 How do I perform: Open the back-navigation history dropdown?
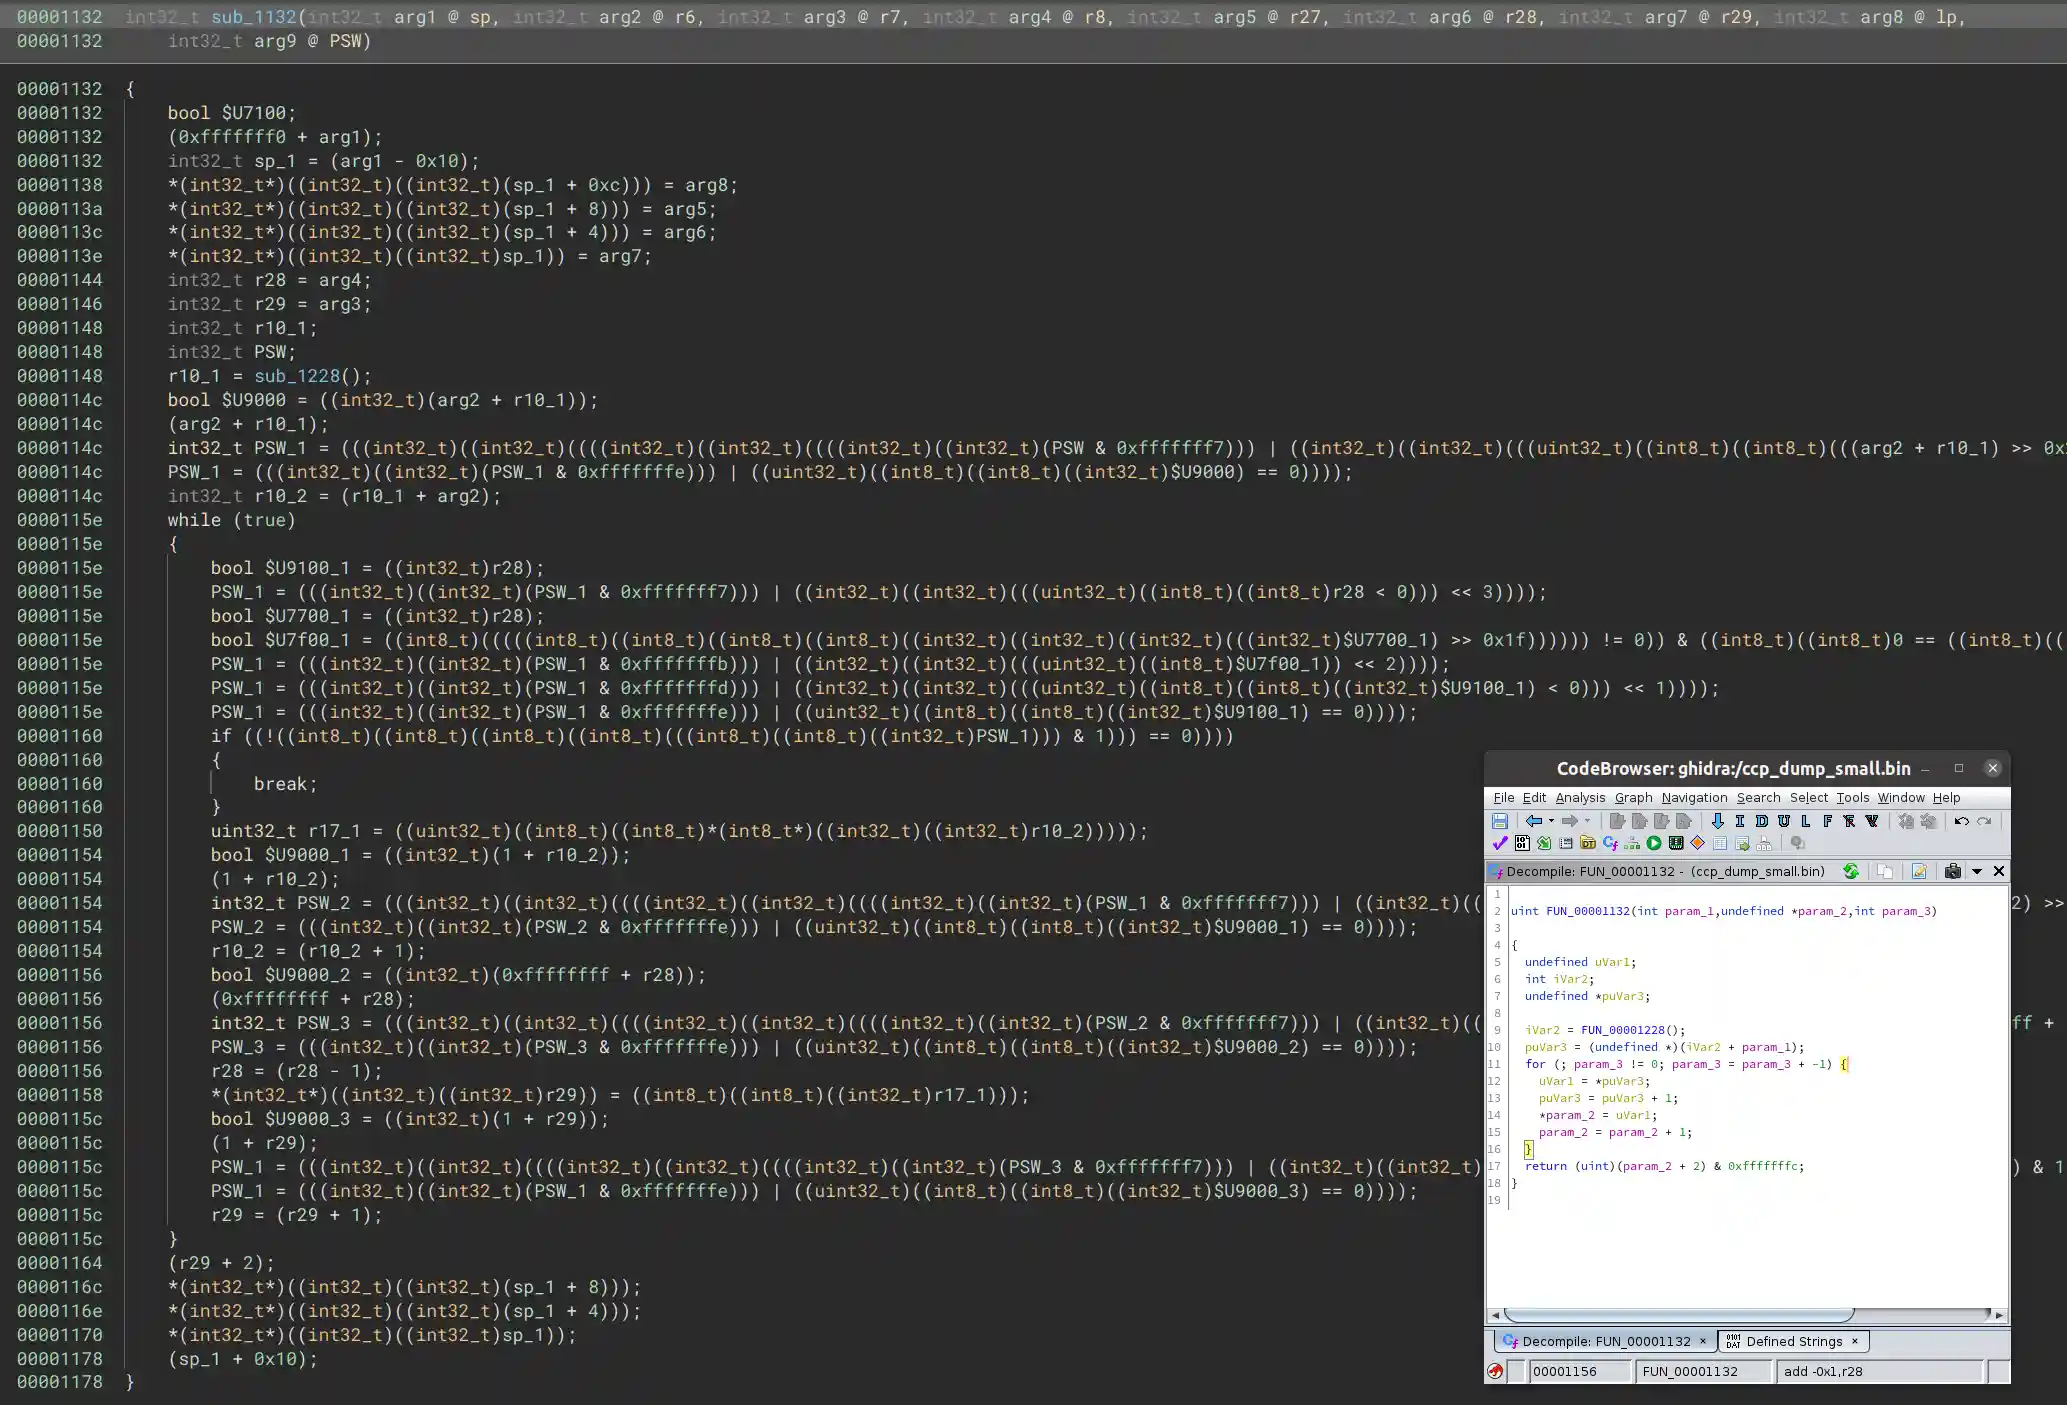point(1551,821)
